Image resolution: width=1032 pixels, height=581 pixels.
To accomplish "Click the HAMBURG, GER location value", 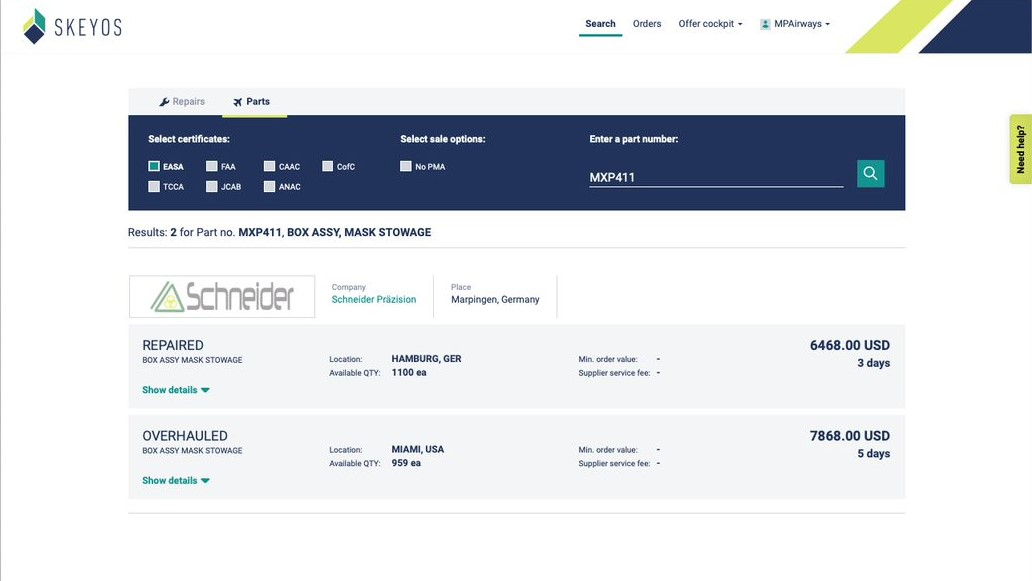I will click(426, 359).
